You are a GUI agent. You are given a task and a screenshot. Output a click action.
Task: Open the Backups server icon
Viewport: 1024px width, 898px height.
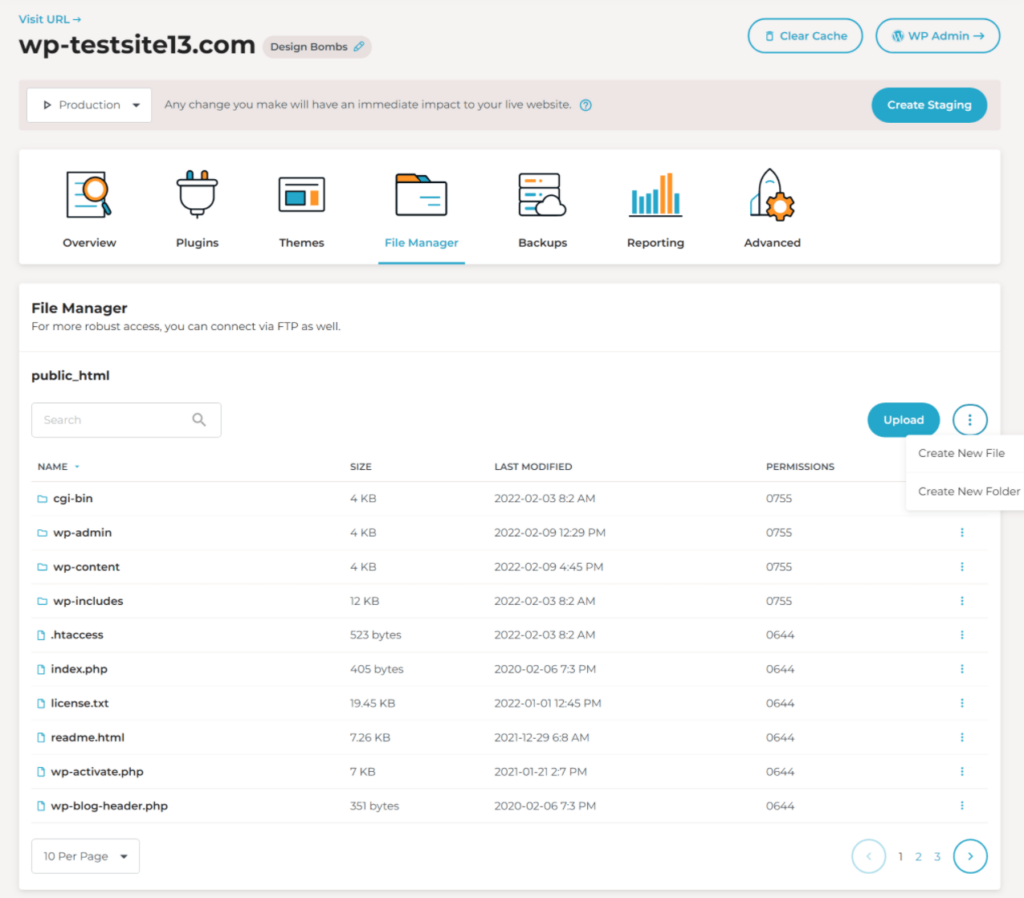click(x=542, y=195)
